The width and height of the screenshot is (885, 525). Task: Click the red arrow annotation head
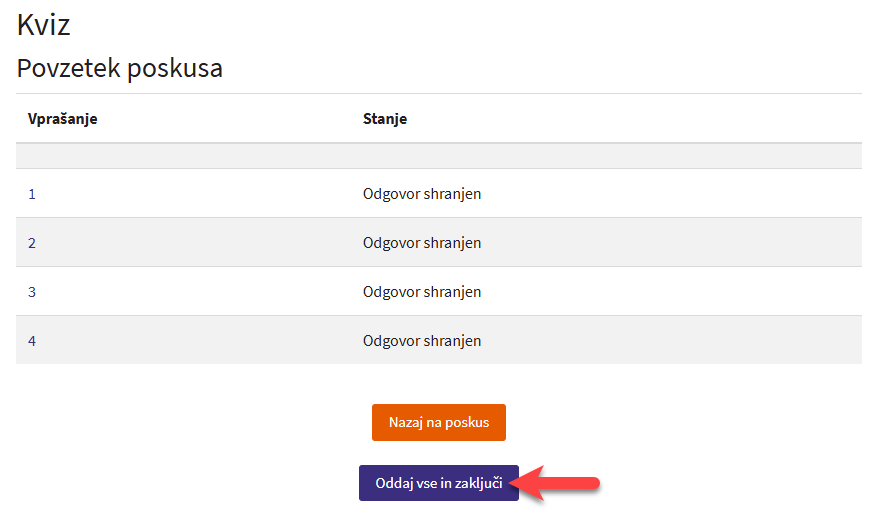[530, 483]
